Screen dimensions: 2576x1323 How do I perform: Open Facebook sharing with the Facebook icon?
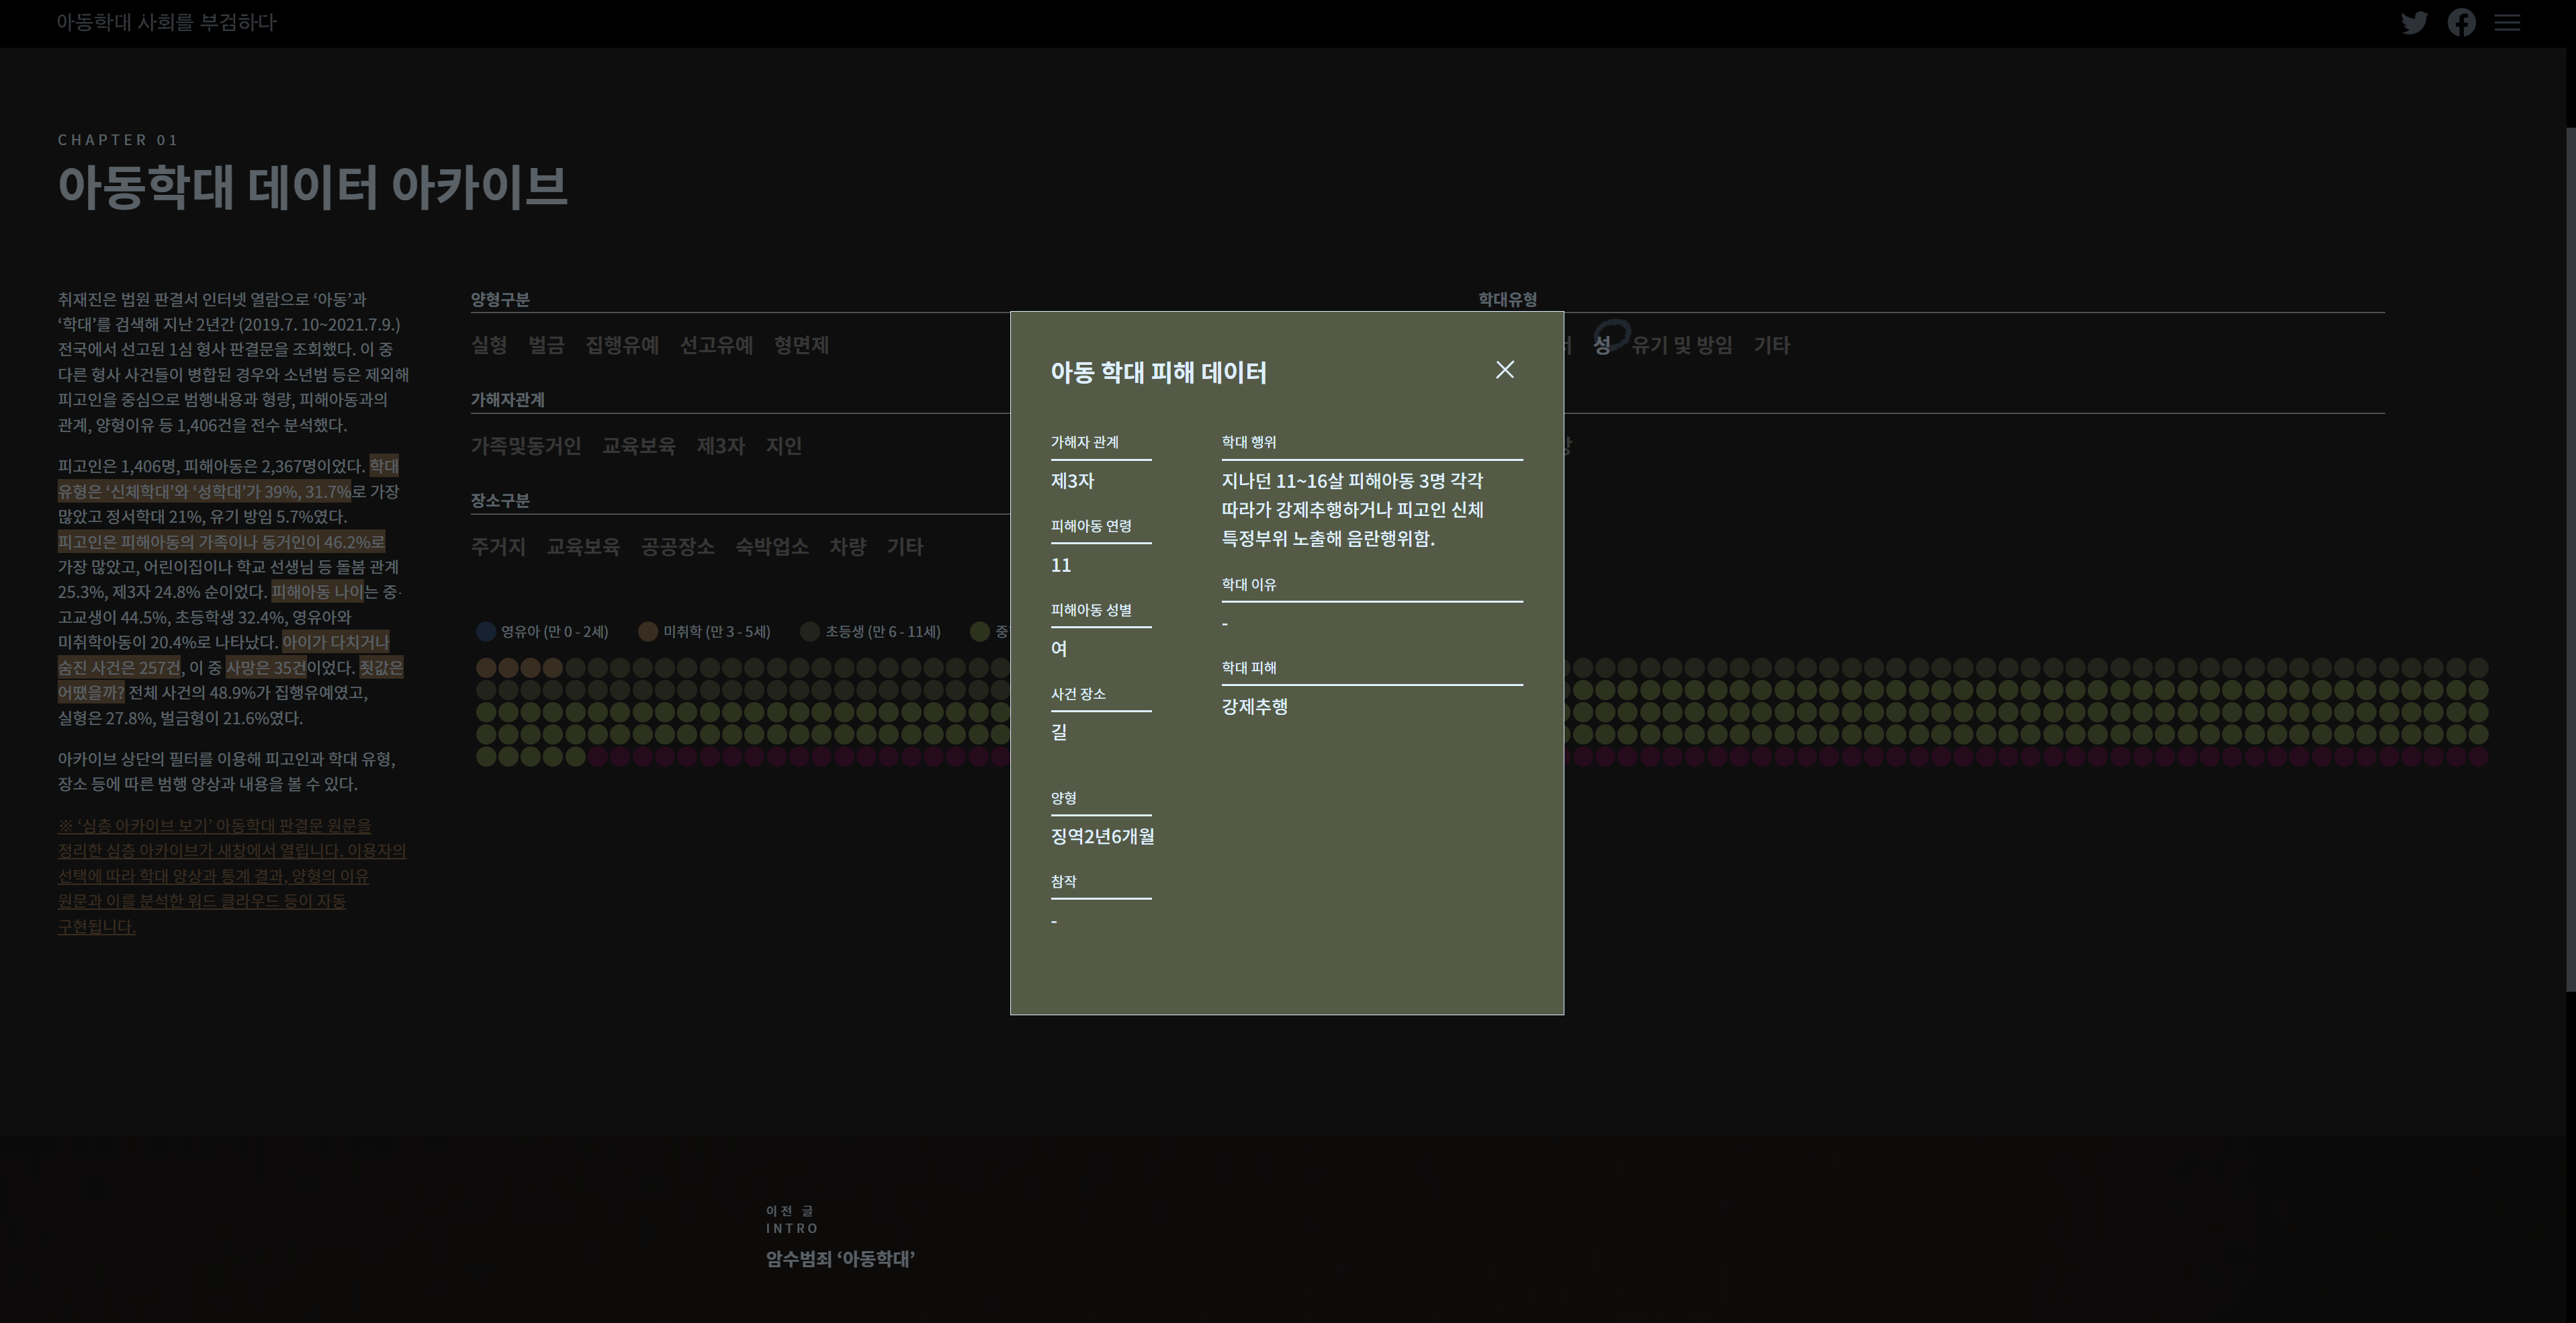[x=2462, y=22]
